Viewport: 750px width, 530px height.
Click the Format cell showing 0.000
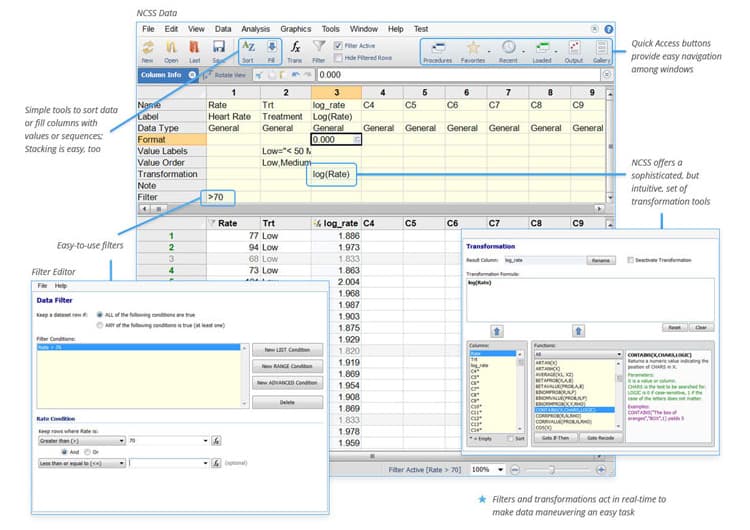click(336, 139)
